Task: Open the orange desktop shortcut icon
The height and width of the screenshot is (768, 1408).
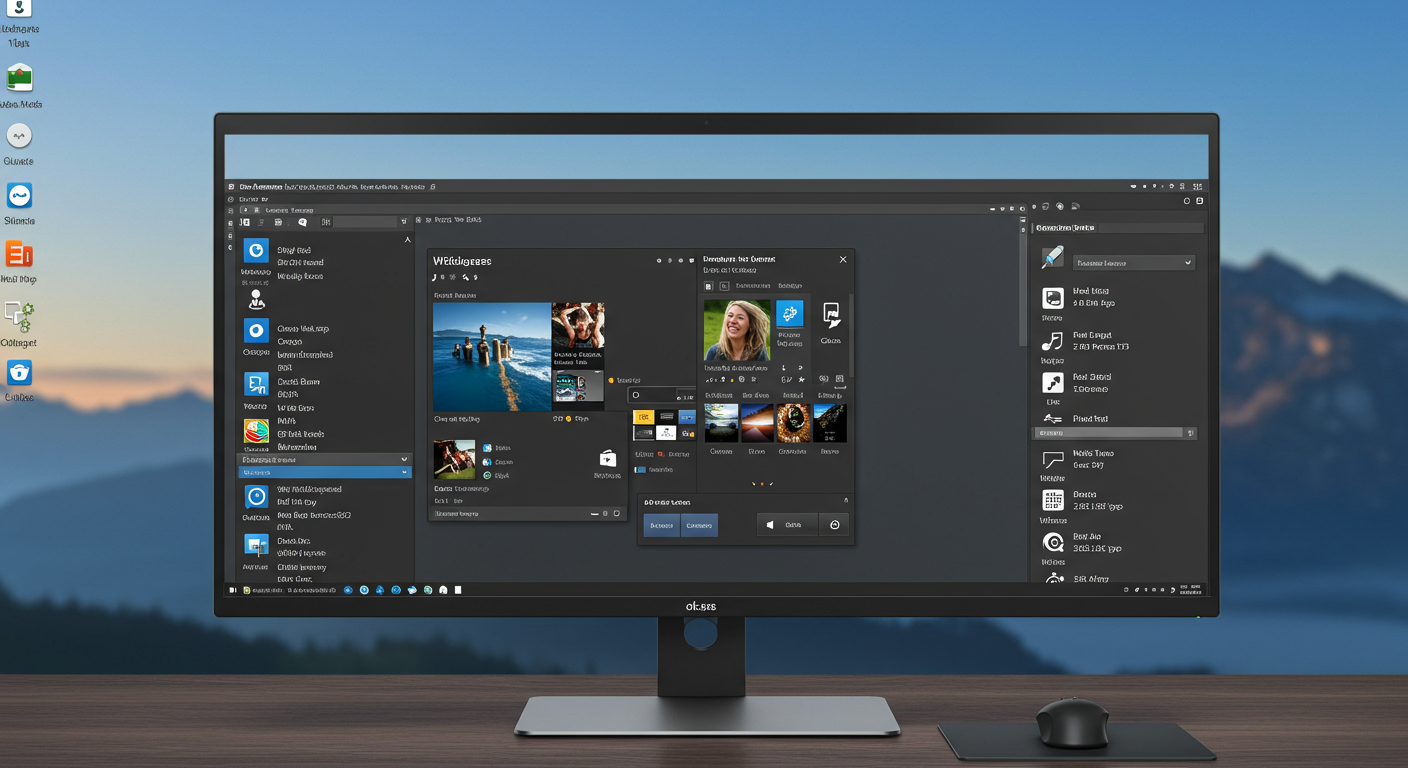Action: (x=19, y=254)
